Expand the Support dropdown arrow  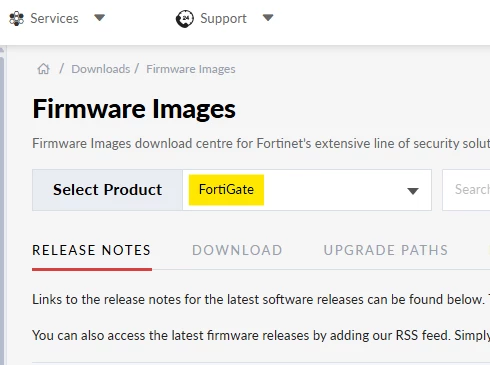(268, 18)
